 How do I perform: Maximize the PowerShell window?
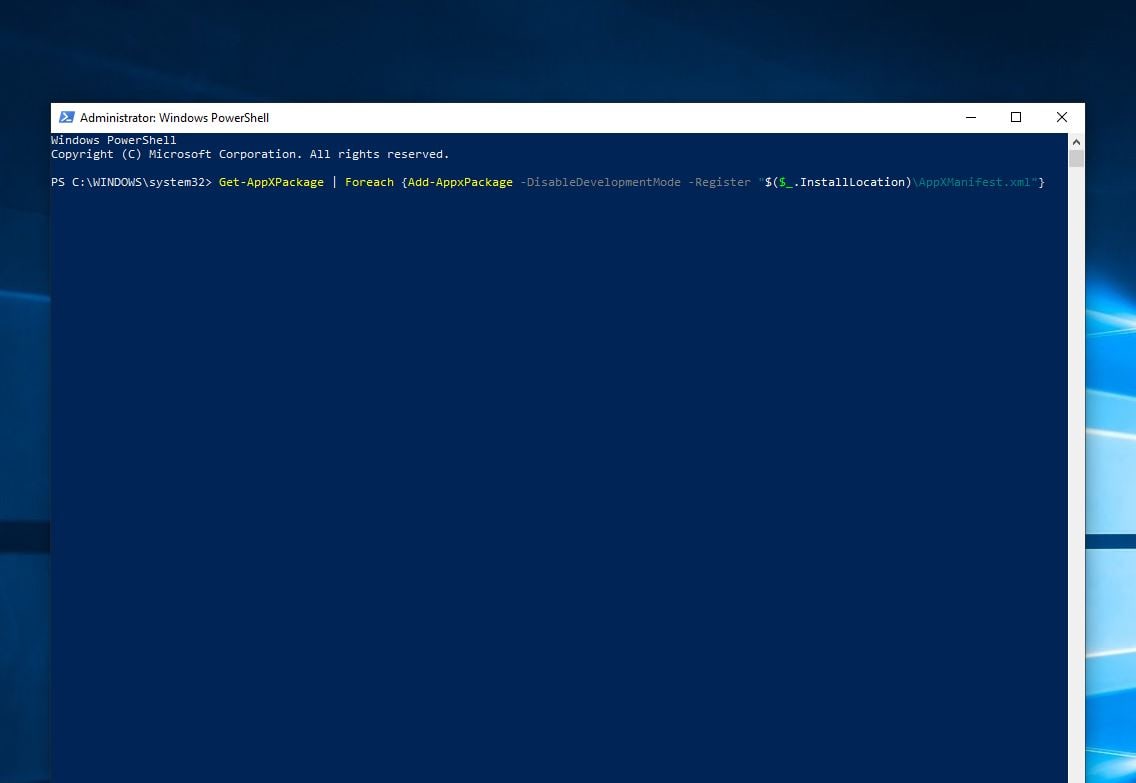(1016, 118)
